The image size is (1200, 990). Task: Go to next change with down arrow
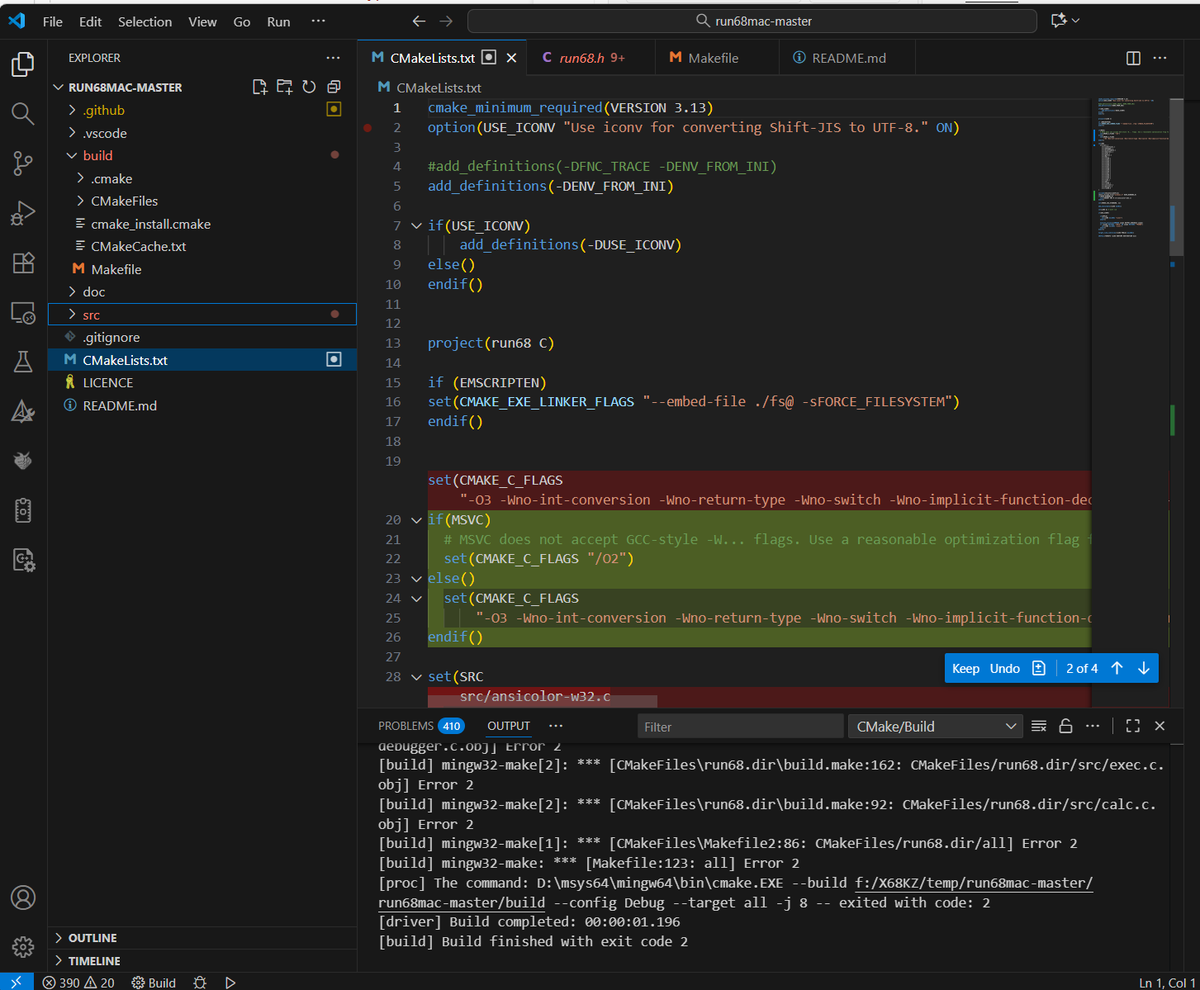(1143, 668)
